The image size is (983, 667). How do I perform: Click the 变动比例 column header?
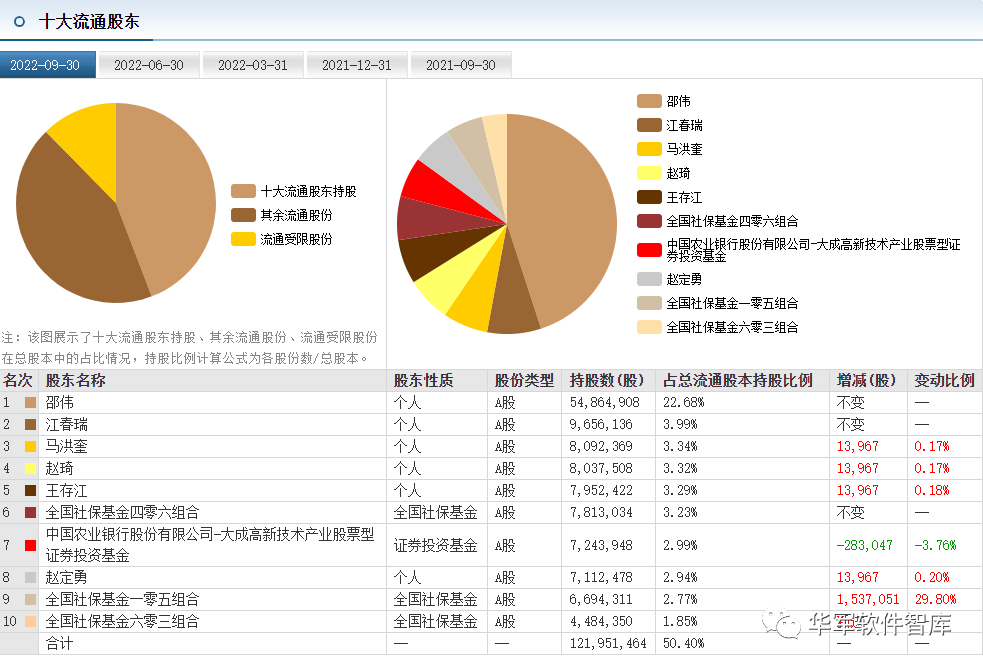(x=944, y=381)
